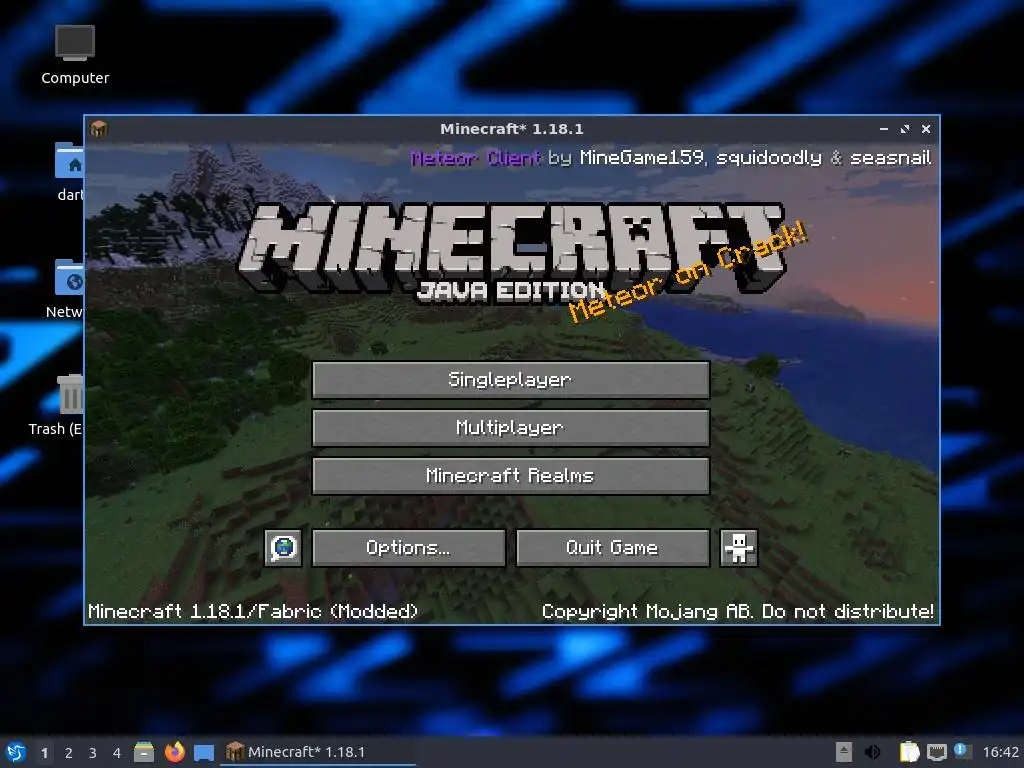1024x768 pixels.
Task: Open the Computer desktop icon
Action: click(75, 55)
